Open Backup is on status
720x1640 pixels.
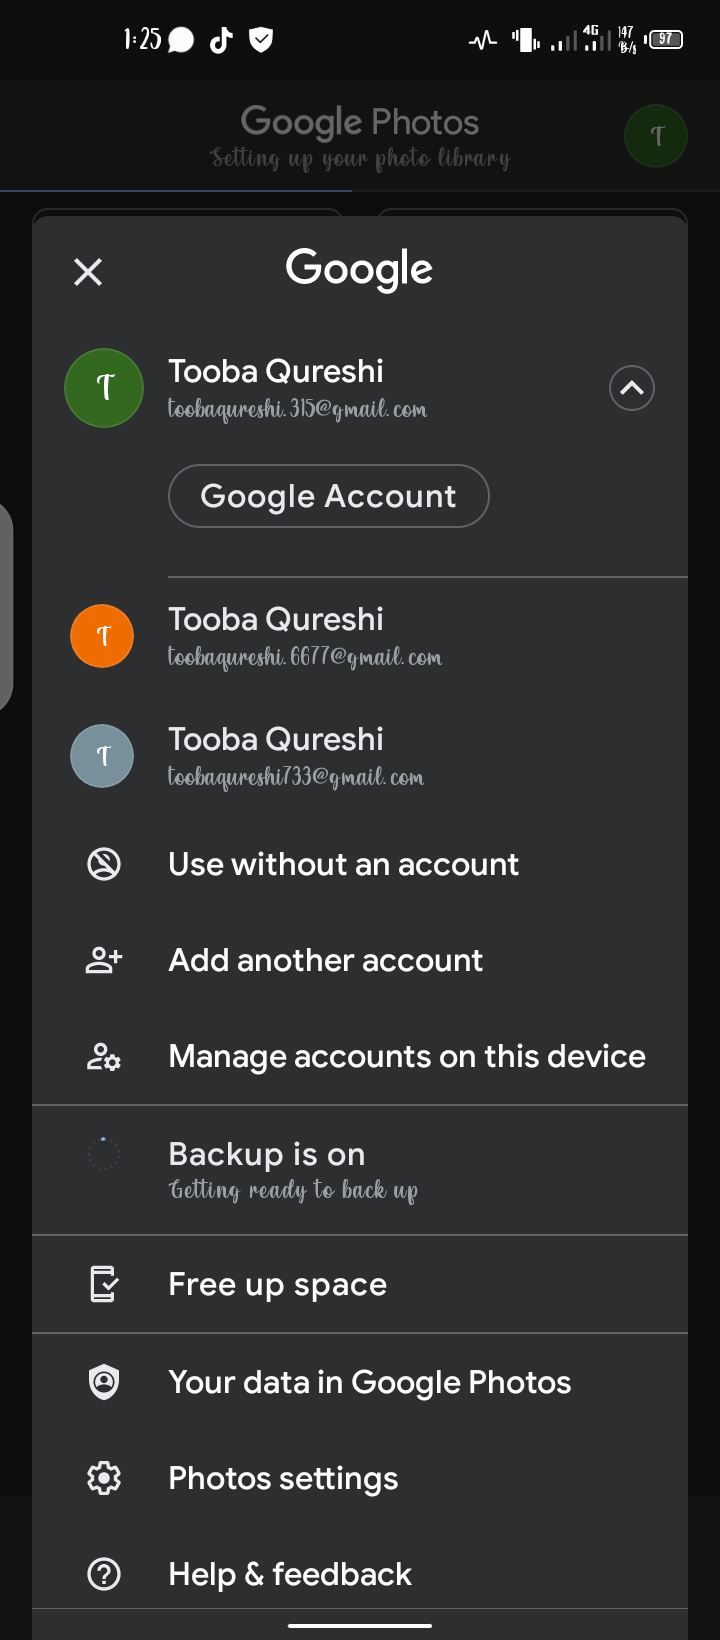click(292, 1169)
